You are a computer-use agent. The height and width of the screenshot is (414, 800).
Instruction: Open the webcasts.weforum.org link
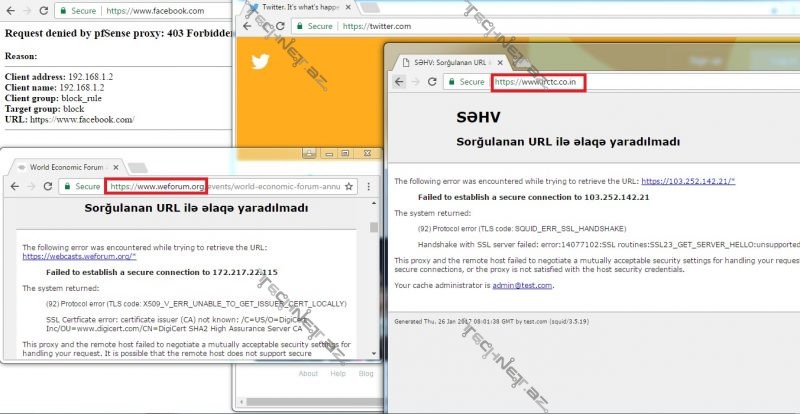click(79, 256)
